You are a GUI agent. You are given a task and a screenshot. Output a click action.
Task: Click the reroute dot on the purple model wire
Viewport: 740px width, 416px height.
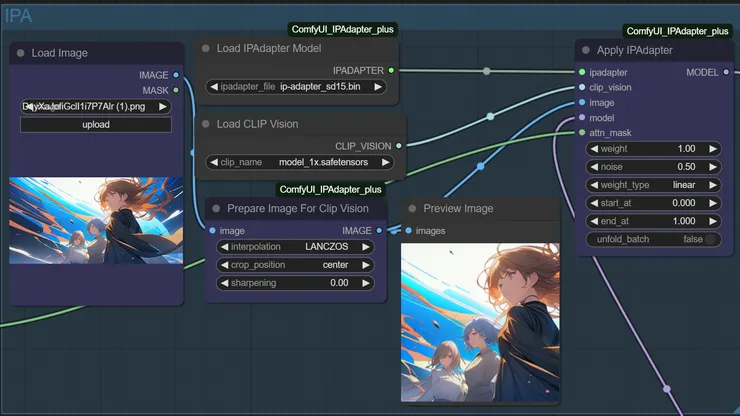[667, 389]
